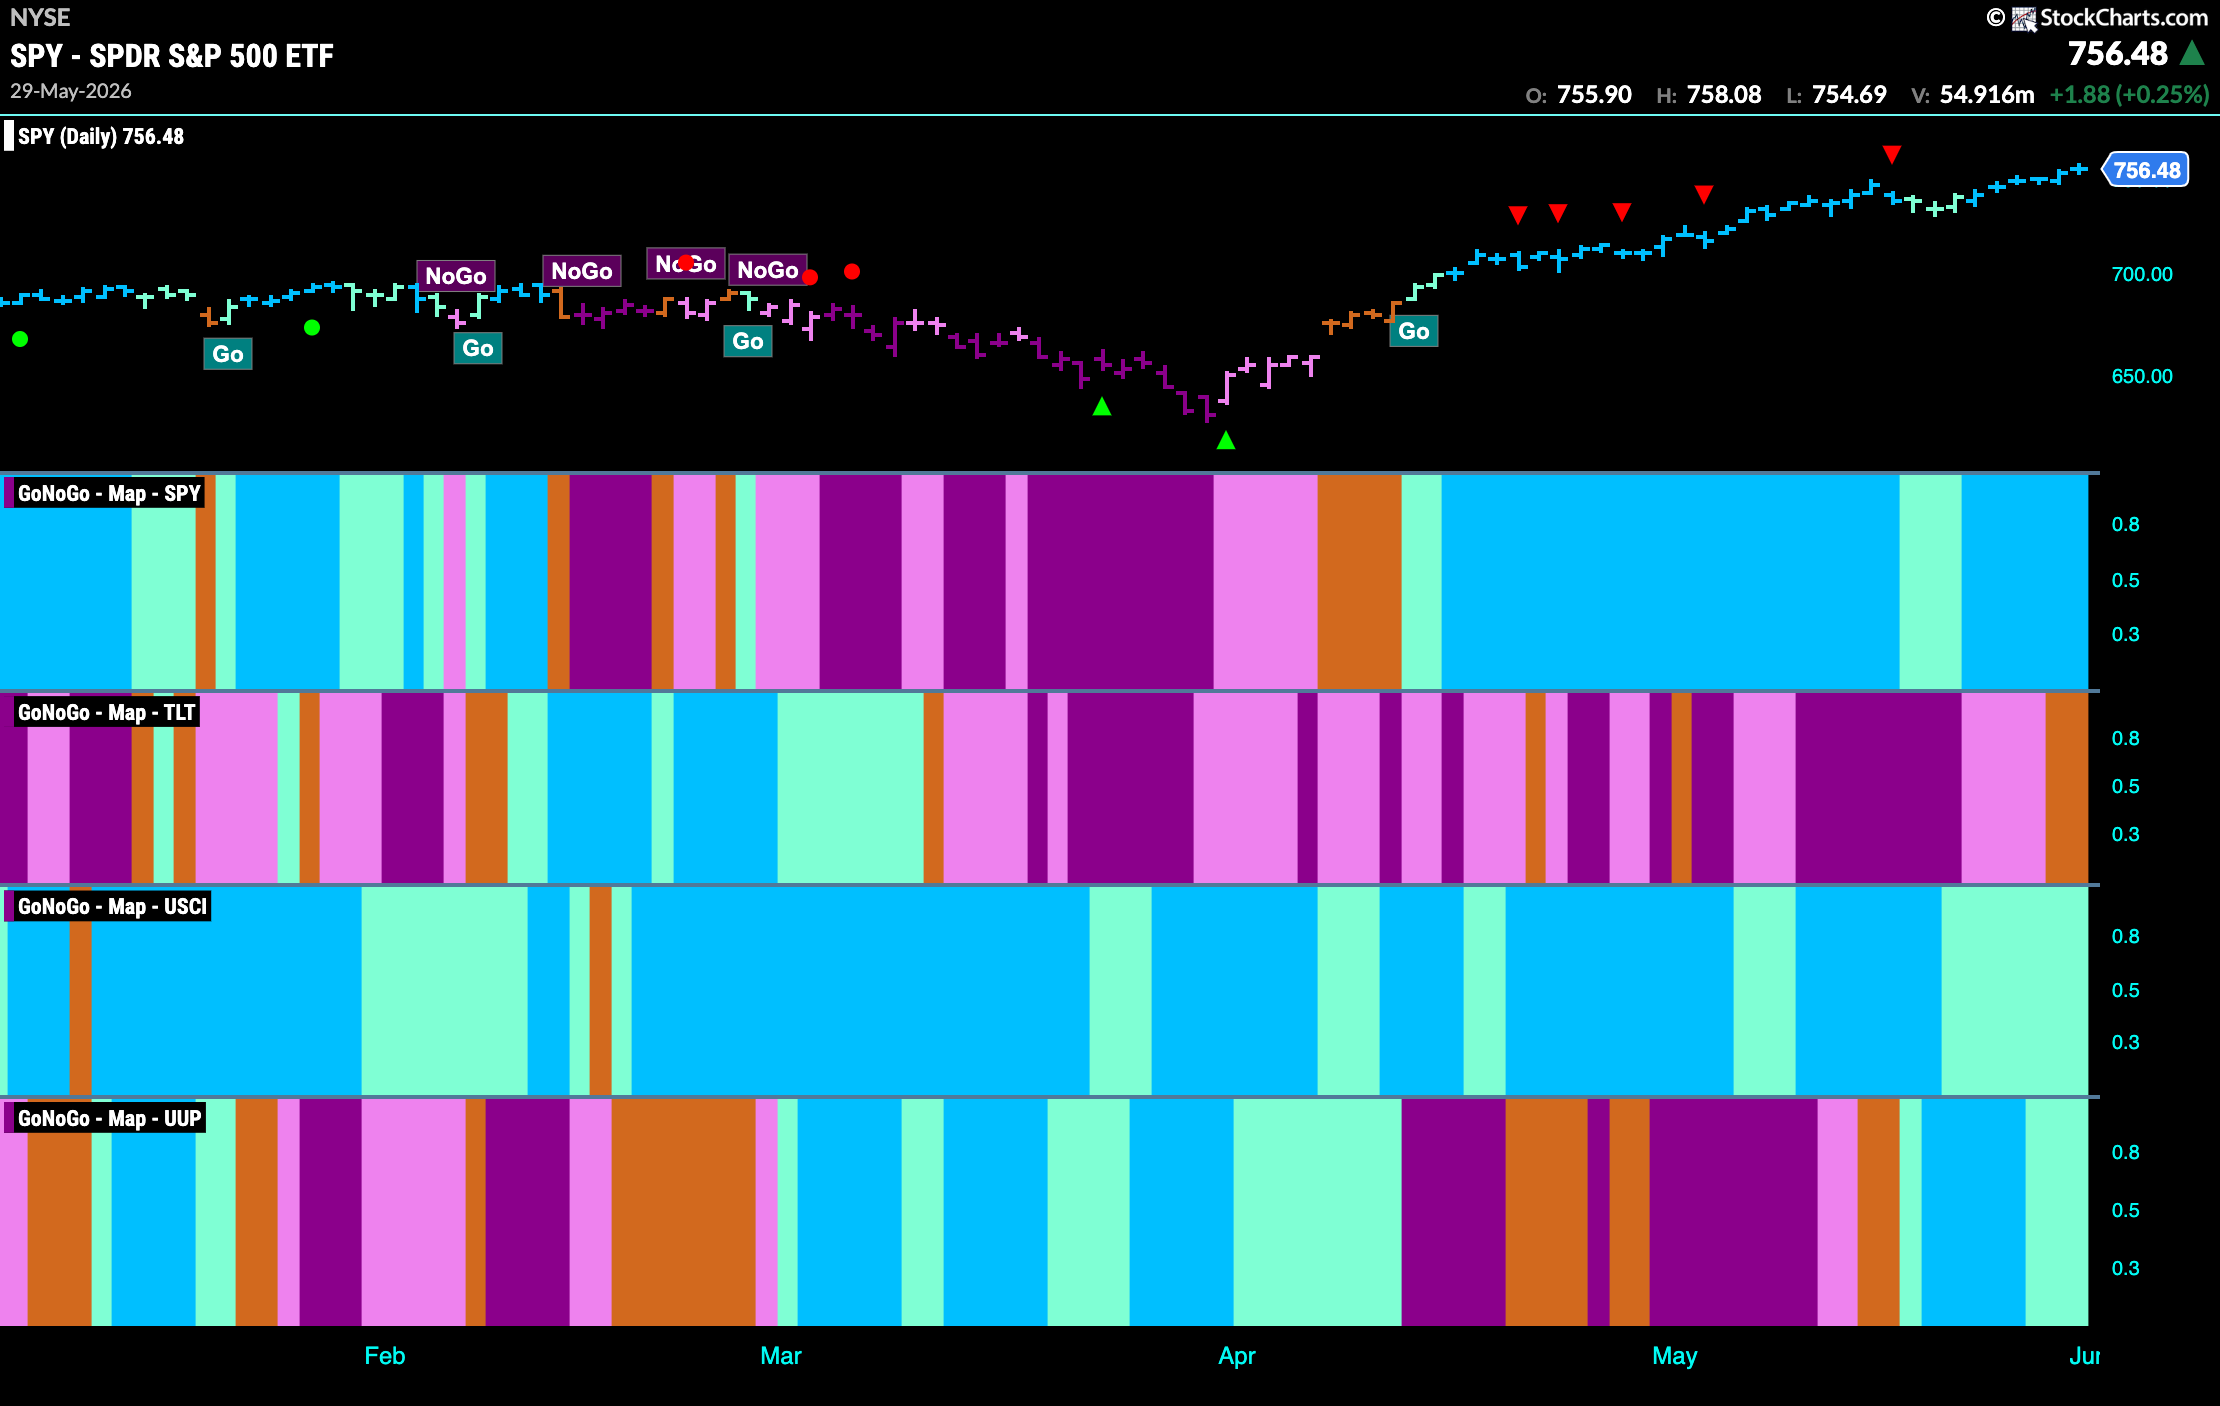Click the red down-triangle just above May label
2220x1406 pixels.
(1704, 194)
